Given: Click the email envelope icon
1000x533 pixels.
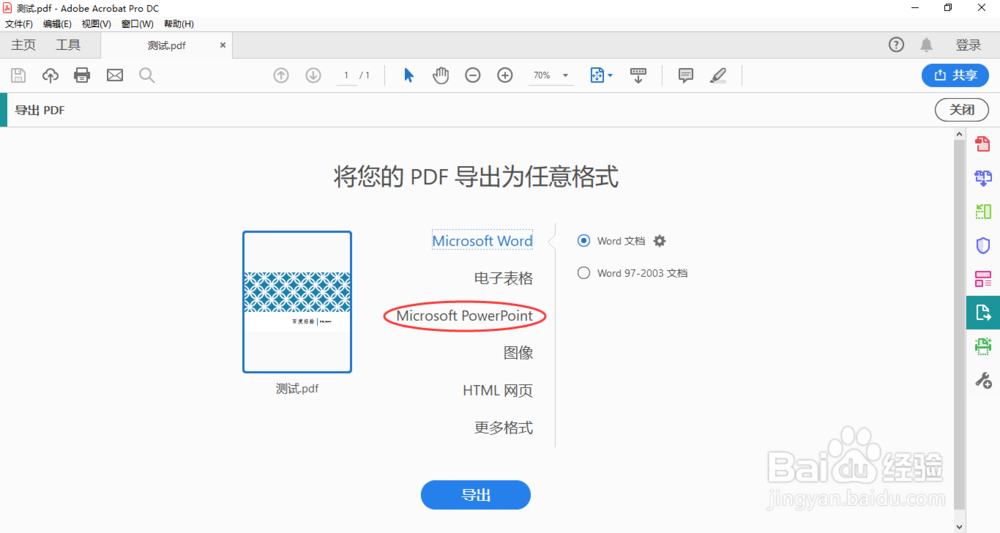Looking at the screenshot, I should click(115, 75).
